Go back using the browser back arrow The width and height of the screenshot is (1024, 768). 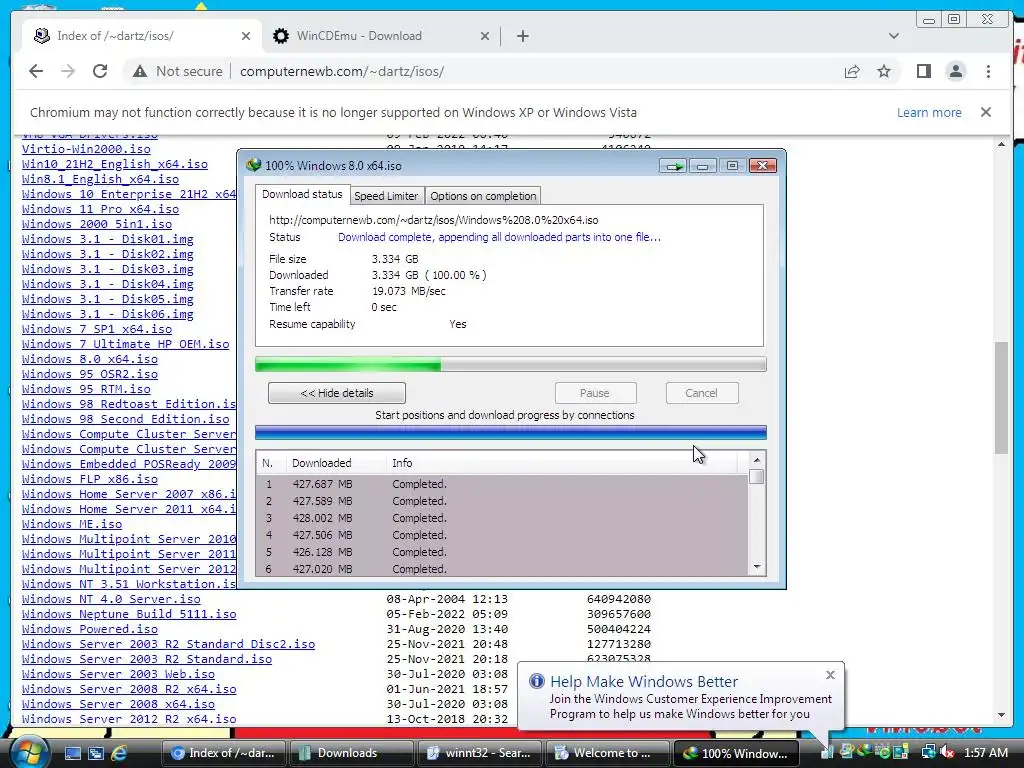point(36,71)
